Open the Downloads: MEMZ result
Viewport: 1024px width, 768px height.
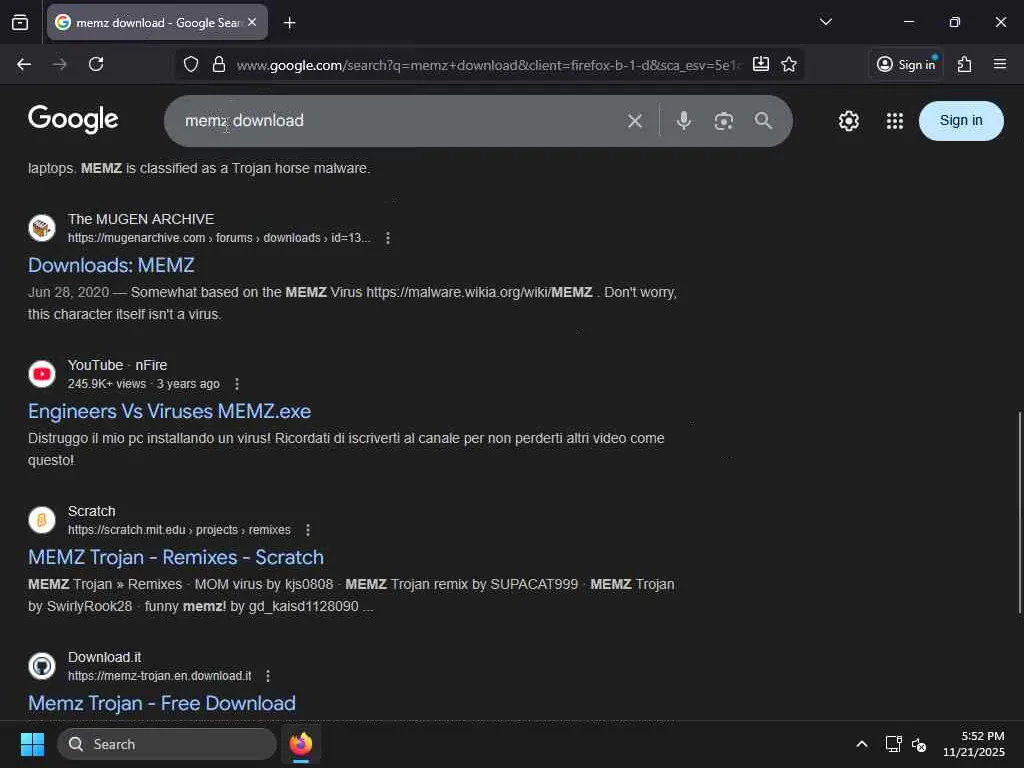tap(111, 265)
